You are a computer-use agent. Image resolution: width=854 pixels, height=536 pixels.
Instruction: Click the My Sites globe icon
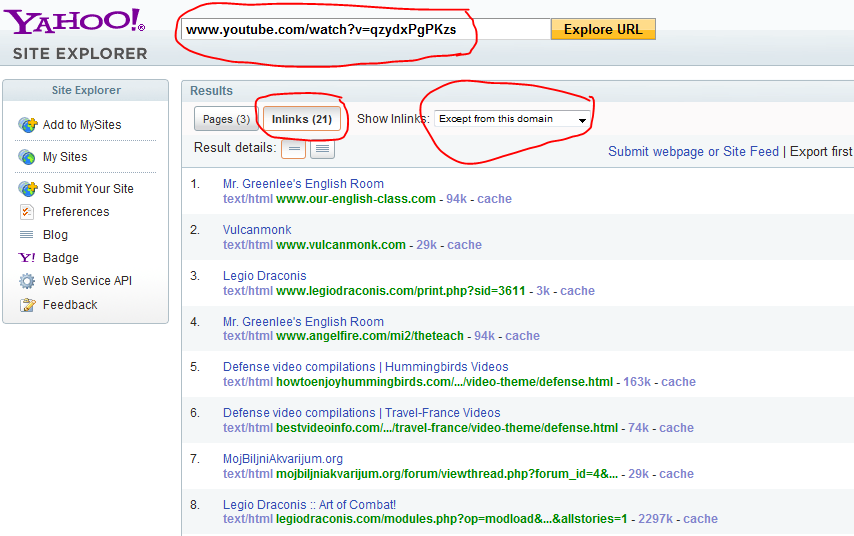pyautogui.click(x=27, y=157)
